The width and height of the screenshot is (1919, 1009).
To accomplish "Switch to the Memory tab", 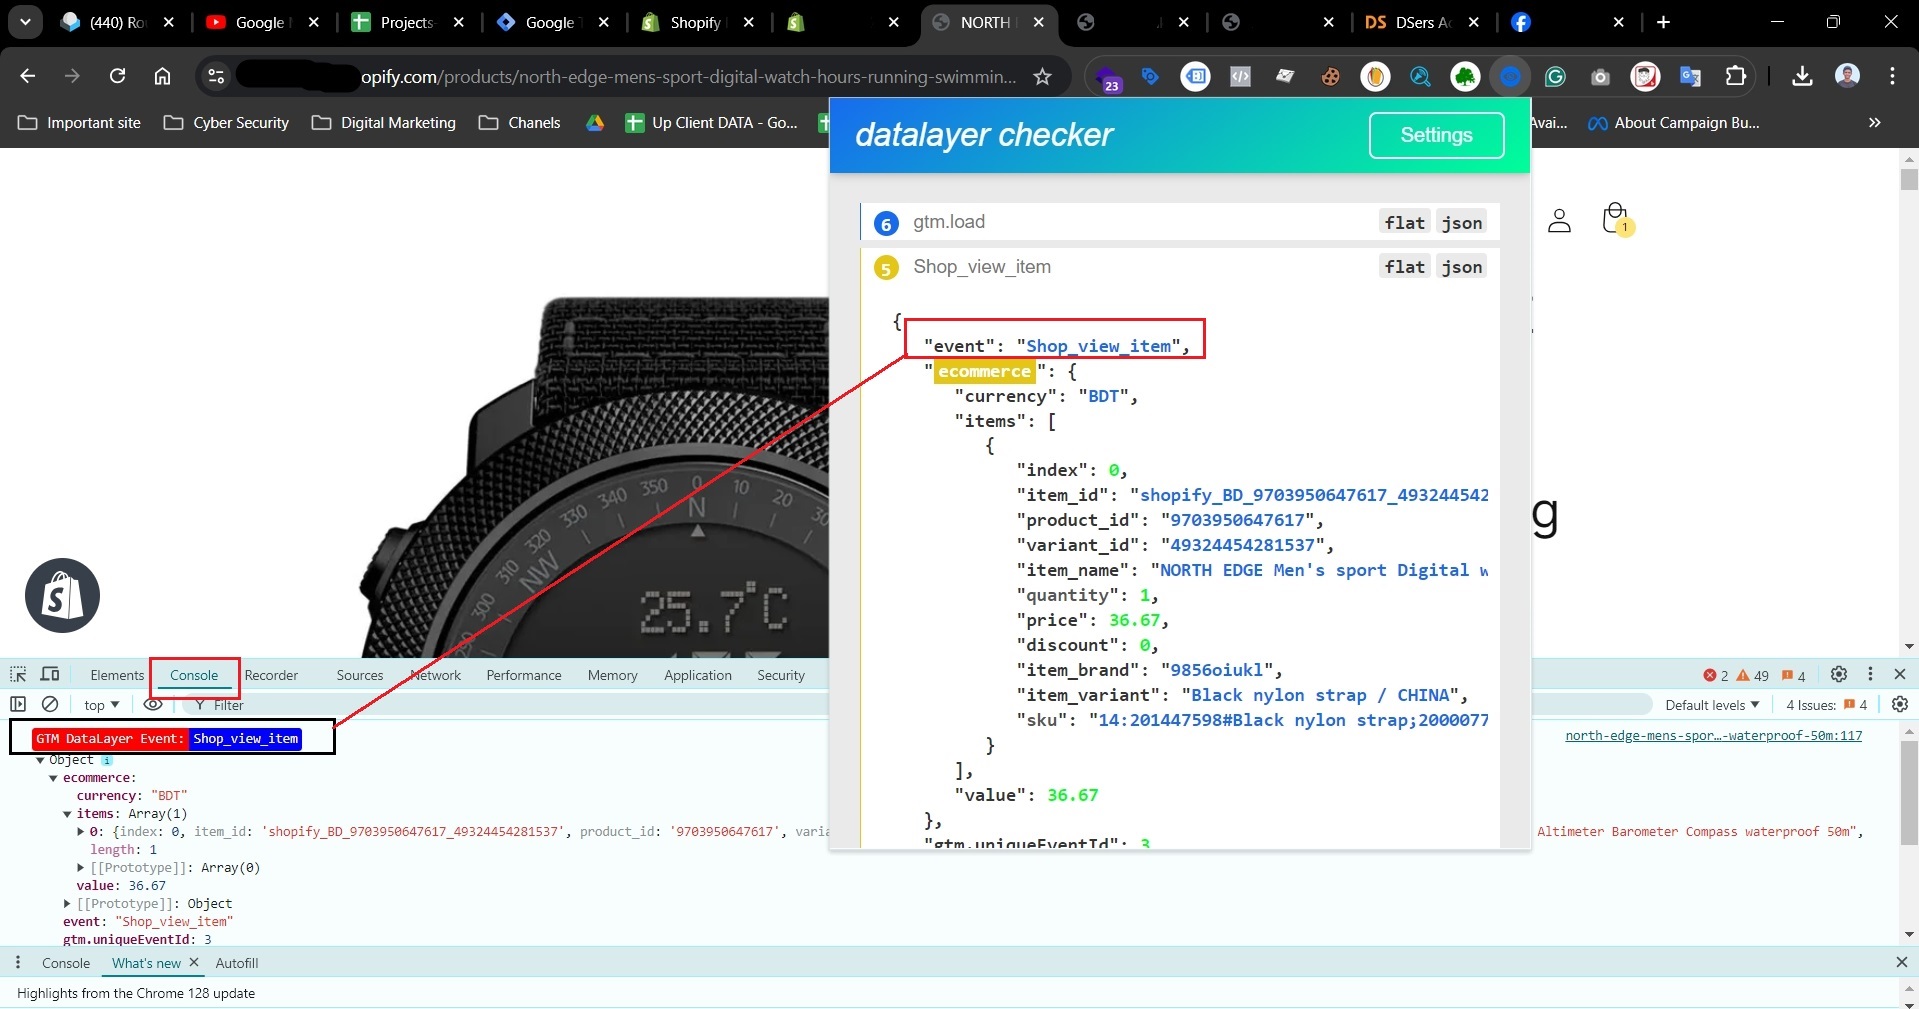I will (612, 675).
